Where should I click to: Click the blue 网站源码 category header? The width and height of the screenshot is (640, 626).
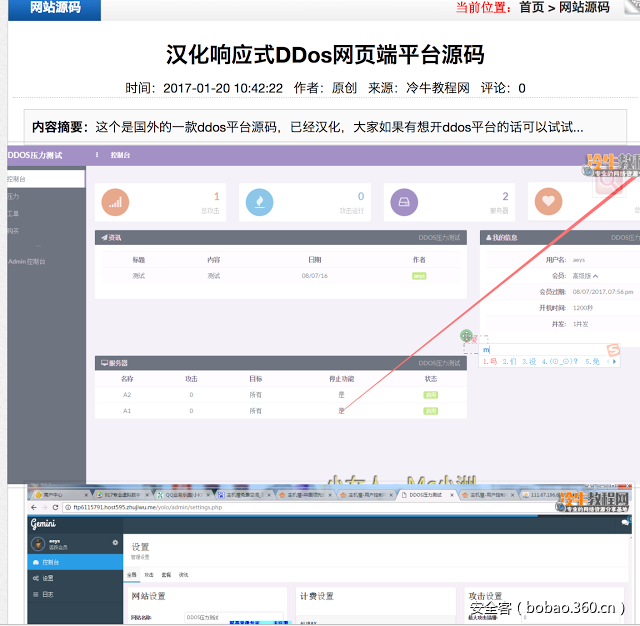(55, 8)
